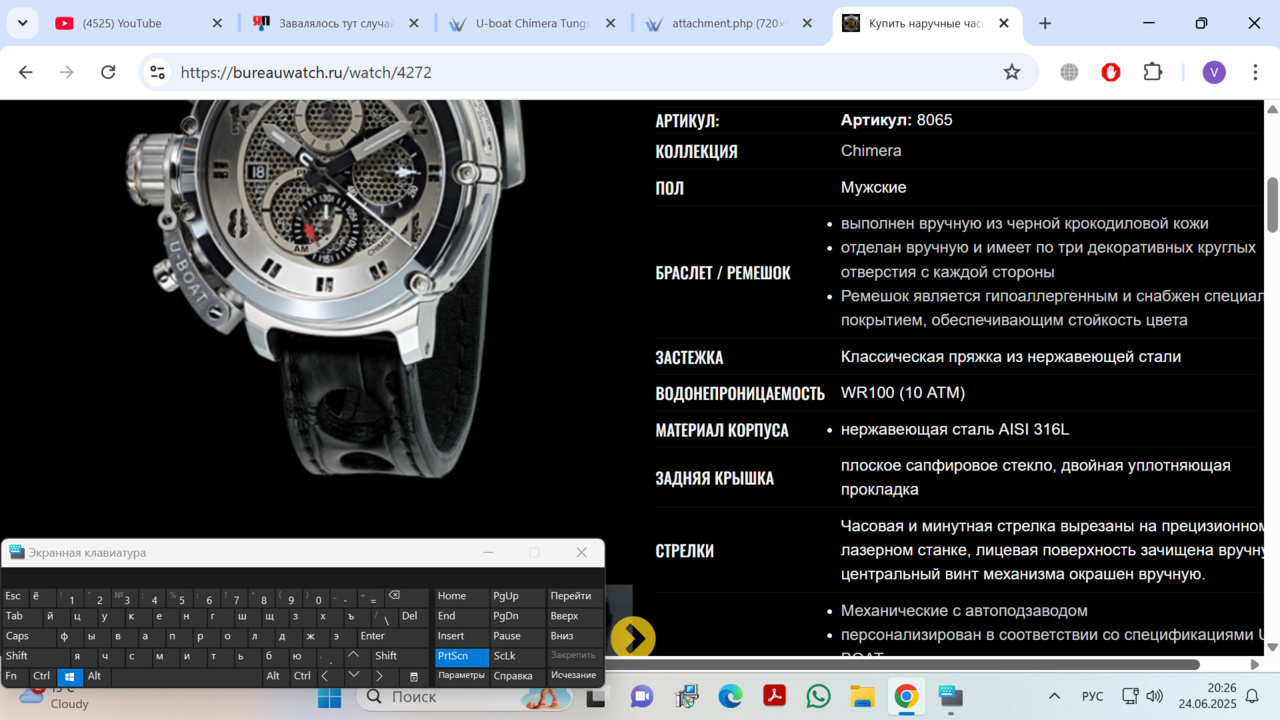Image resolution: width=1280 pixels, height=720 pixels.
Task: Click the Windows logo key on keyboard
Action: click(70, 676)
